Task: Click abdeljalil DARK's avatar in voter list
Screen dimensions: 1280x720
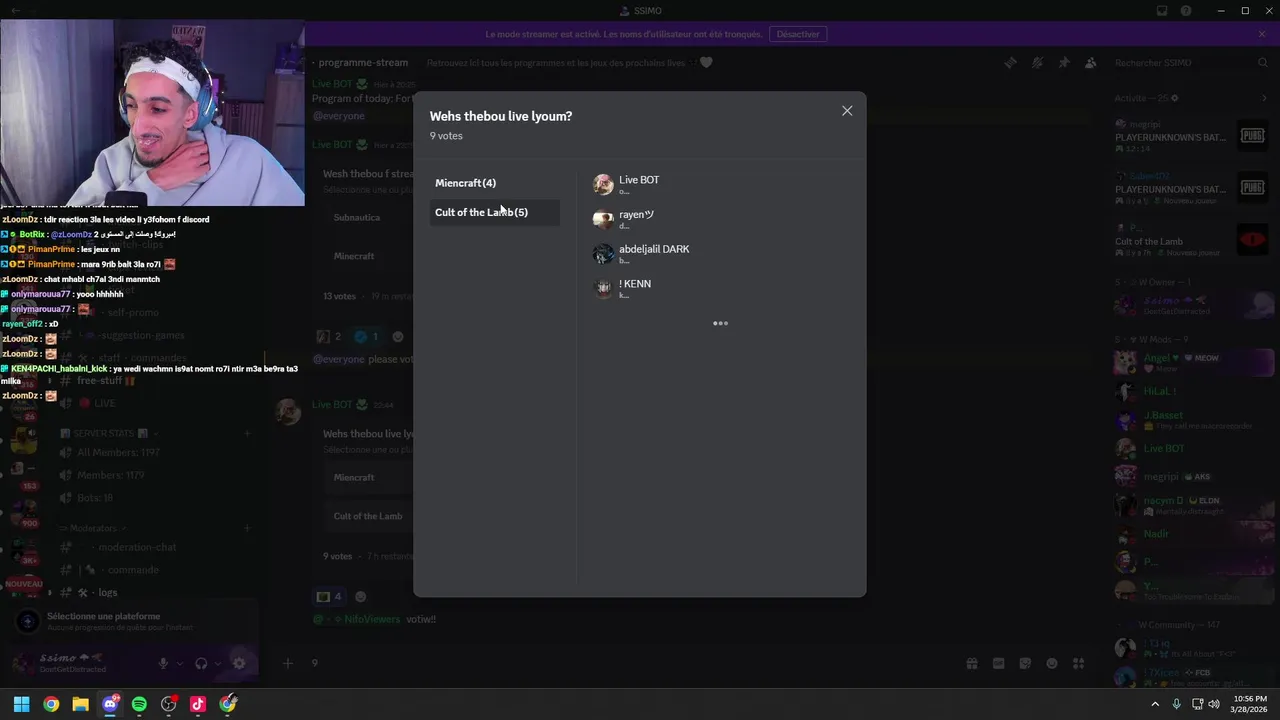Action: (603, 254)
